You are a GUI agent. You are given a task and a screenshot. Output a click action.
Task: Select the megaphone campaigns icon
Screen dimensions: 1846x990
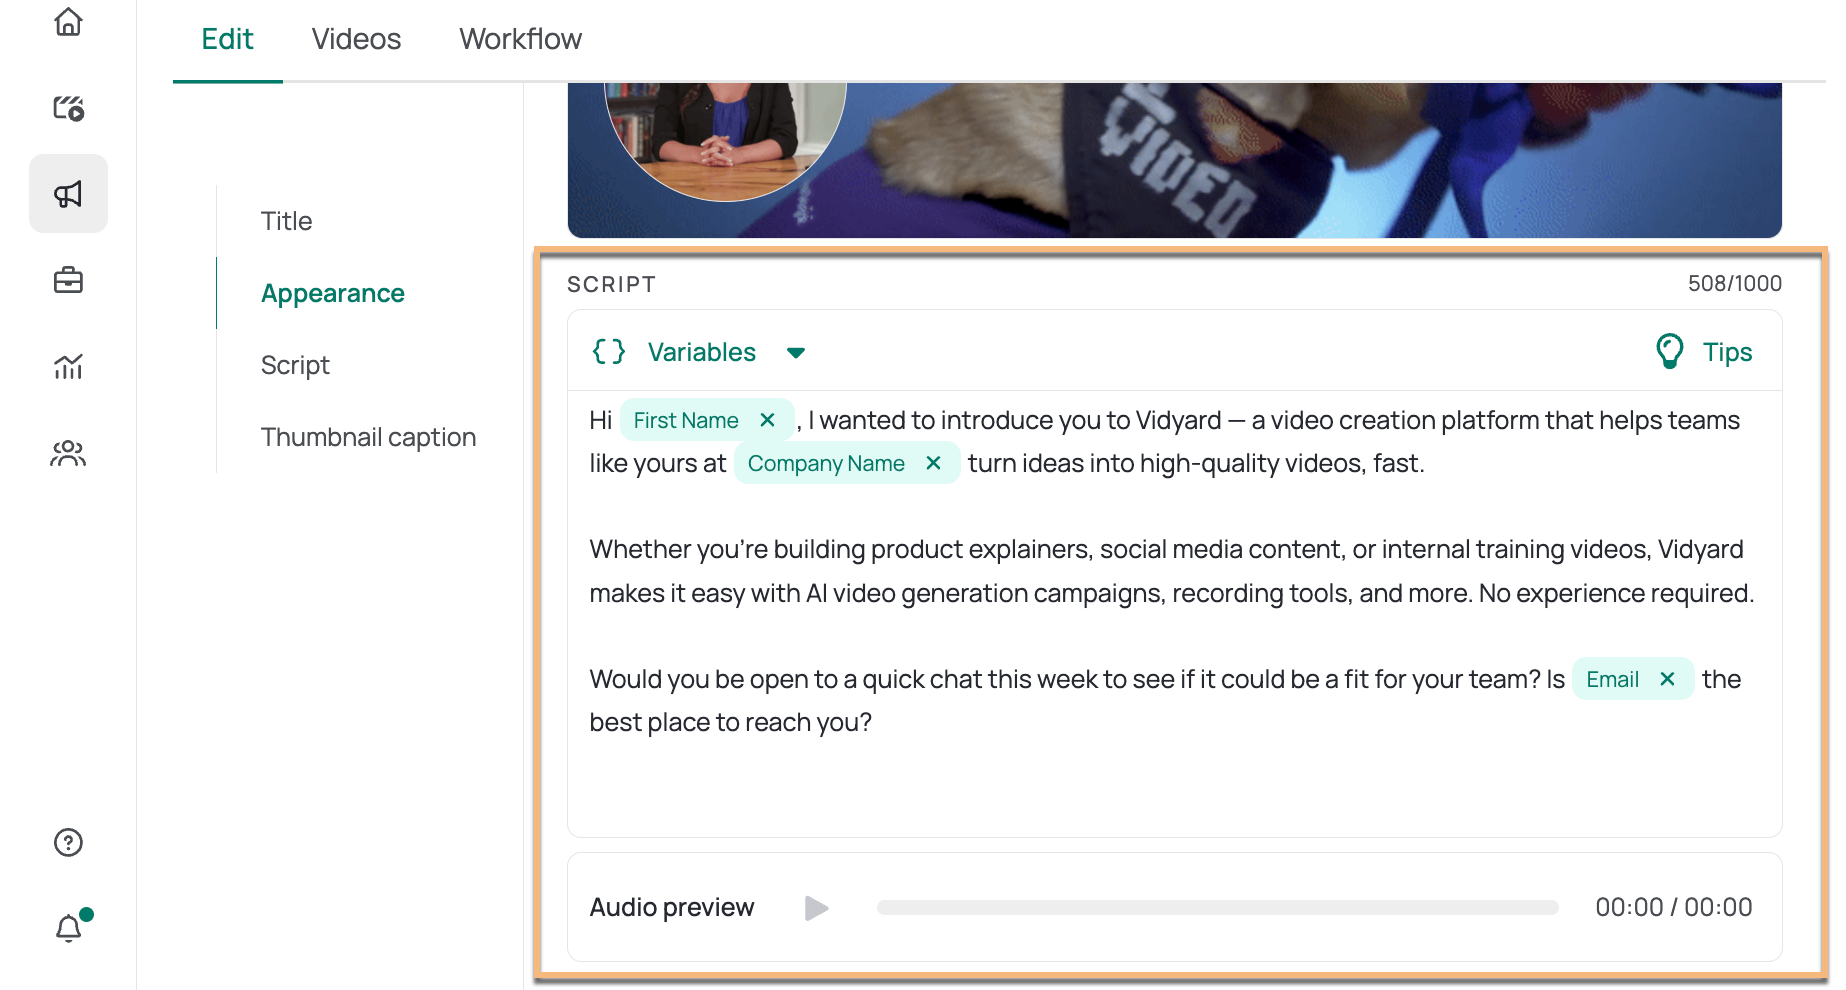[x=68, y=193]
